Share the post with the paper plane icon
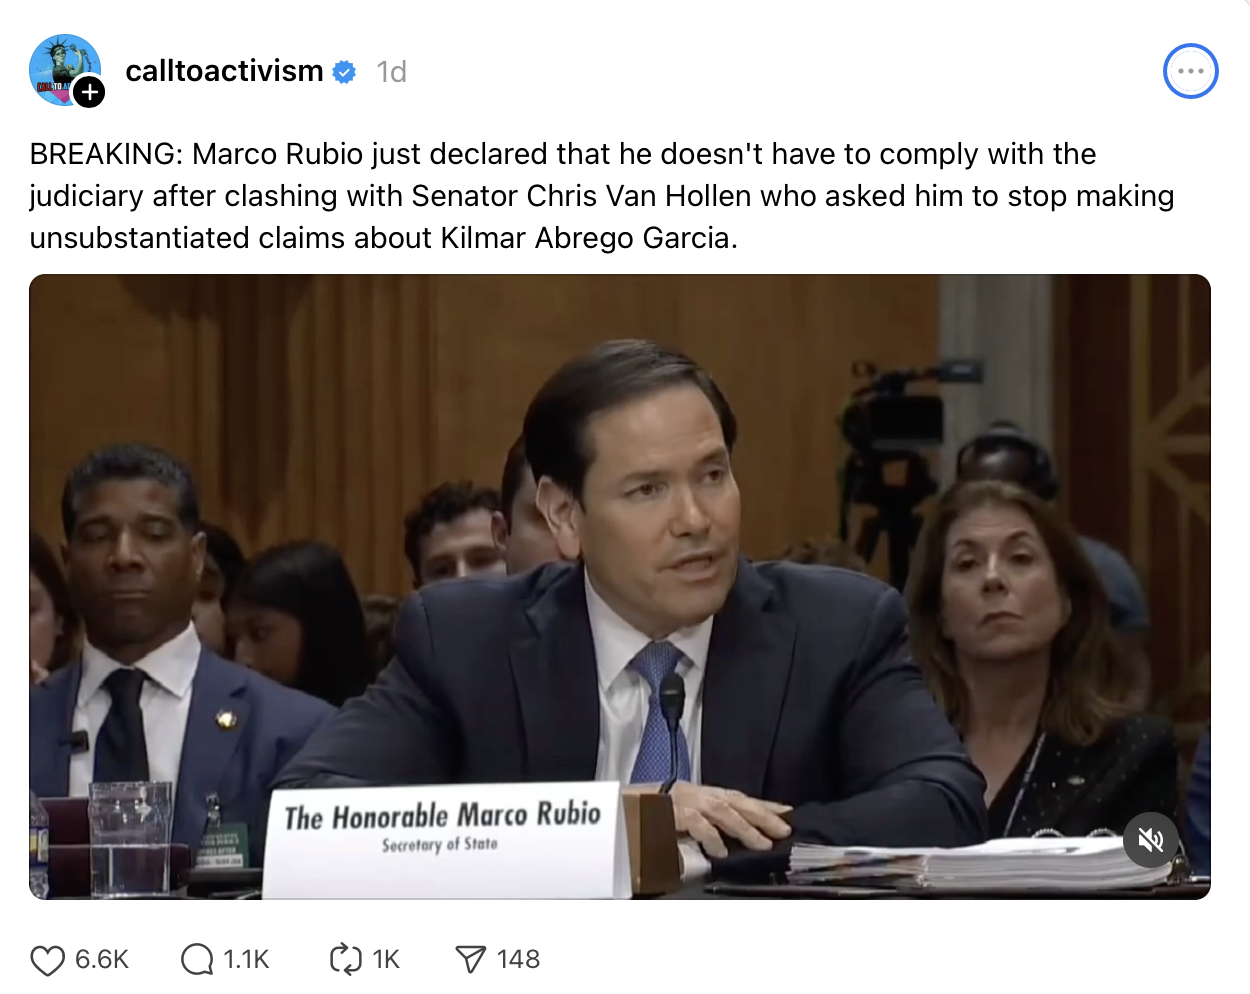The height and width of the screenshot is (994, 1250). click(x=470, y=960)
